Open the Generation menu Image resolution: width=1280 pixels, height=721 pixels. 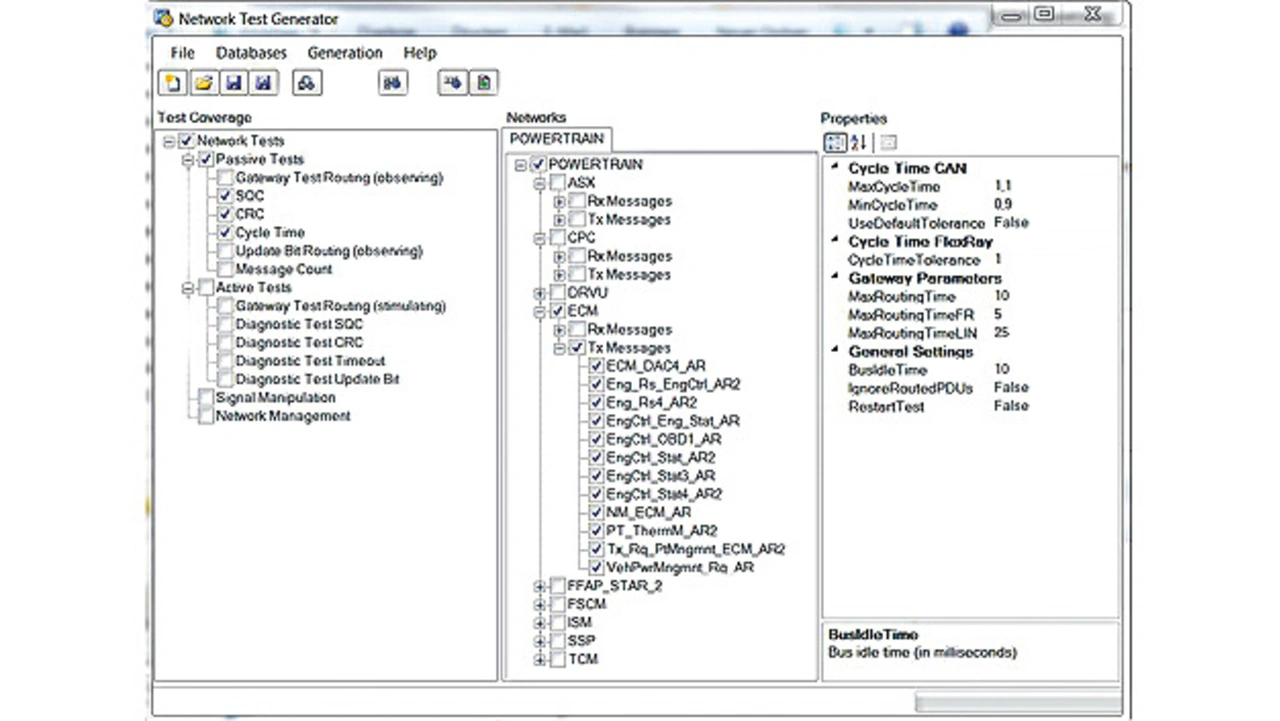coord(344,53)
